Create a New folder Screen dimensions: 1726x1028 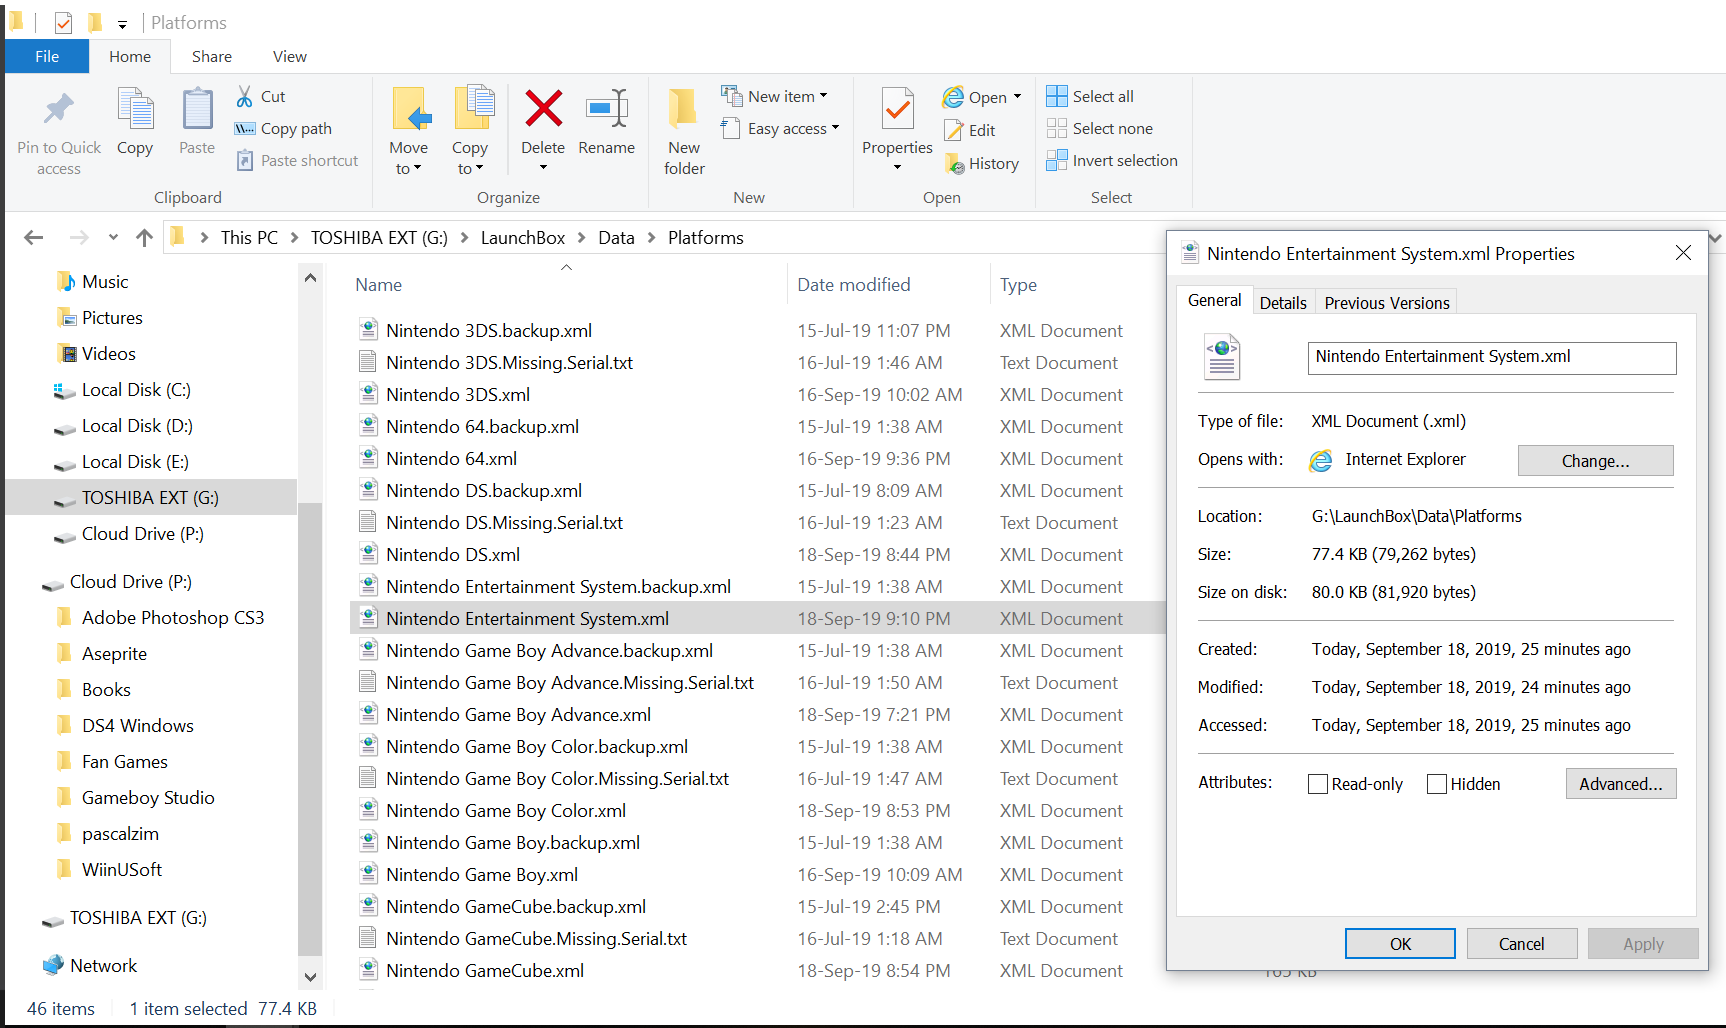tap(684, 132)
